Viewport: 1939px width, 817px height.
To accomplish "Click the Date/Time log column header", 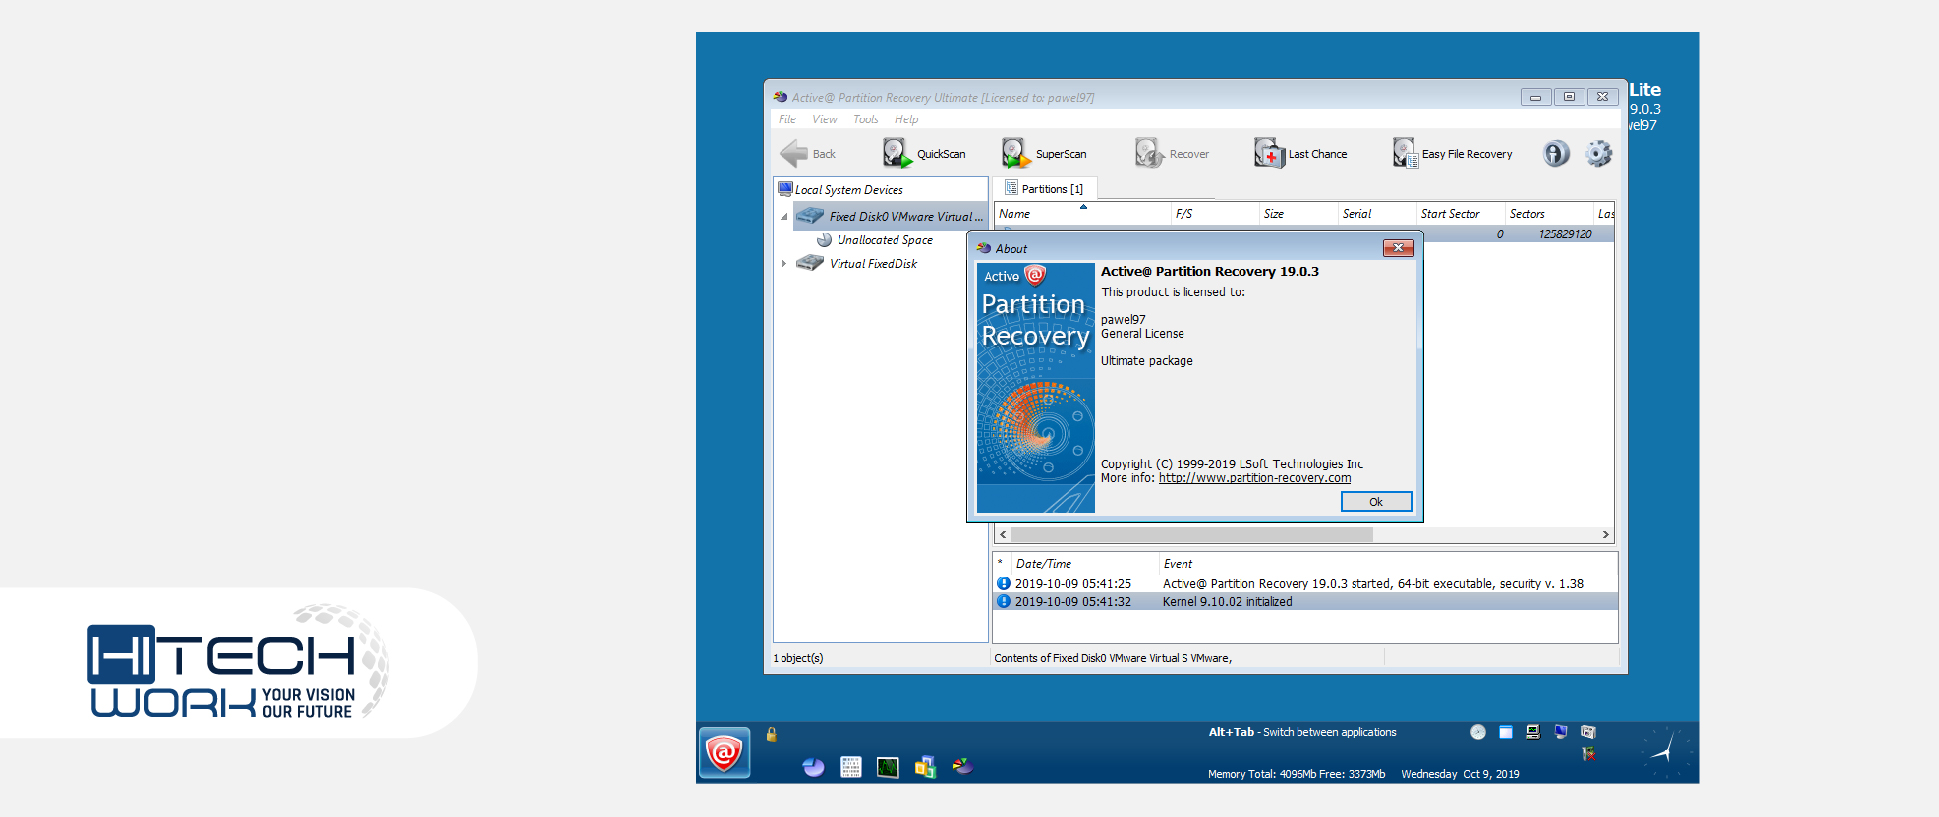I will coord(1084,564).
